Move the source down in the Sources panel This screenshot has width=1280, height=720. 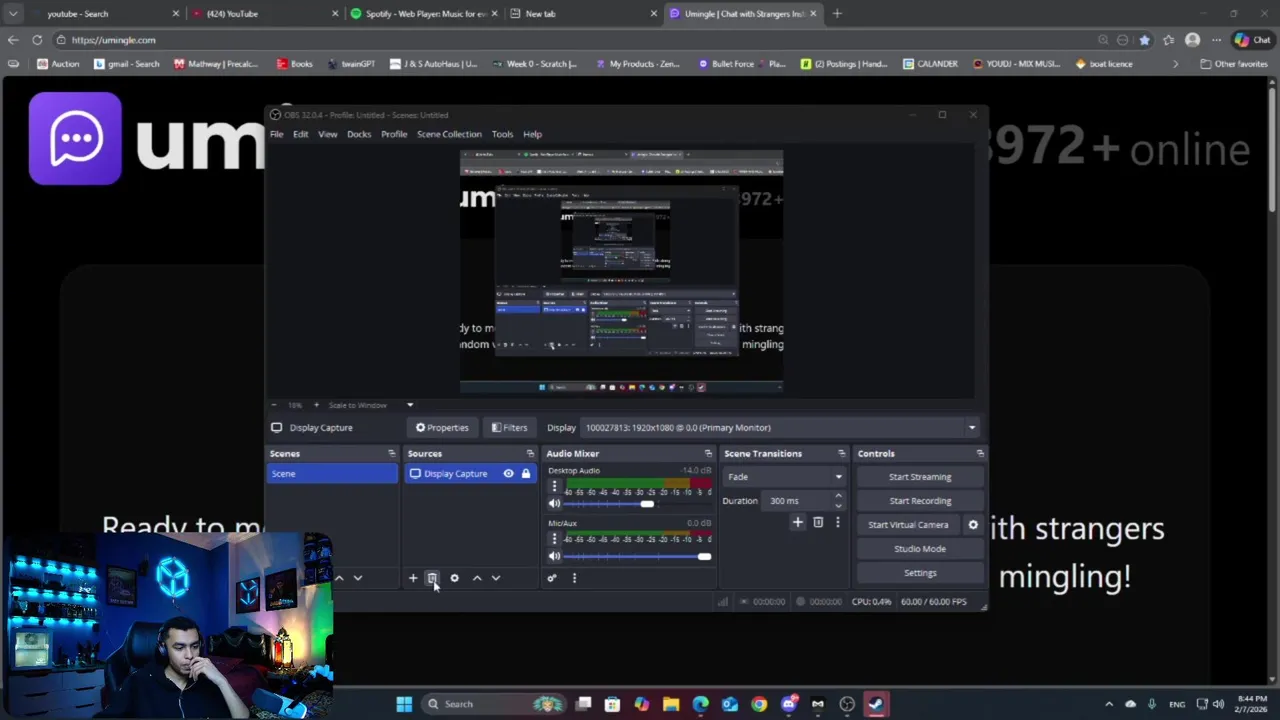495,578
